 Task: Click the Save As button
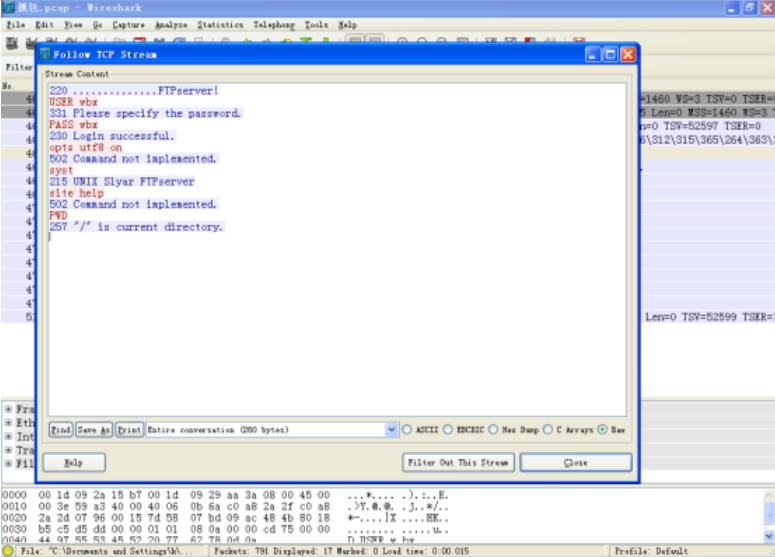pyautogui.click(x=94, y=429)
